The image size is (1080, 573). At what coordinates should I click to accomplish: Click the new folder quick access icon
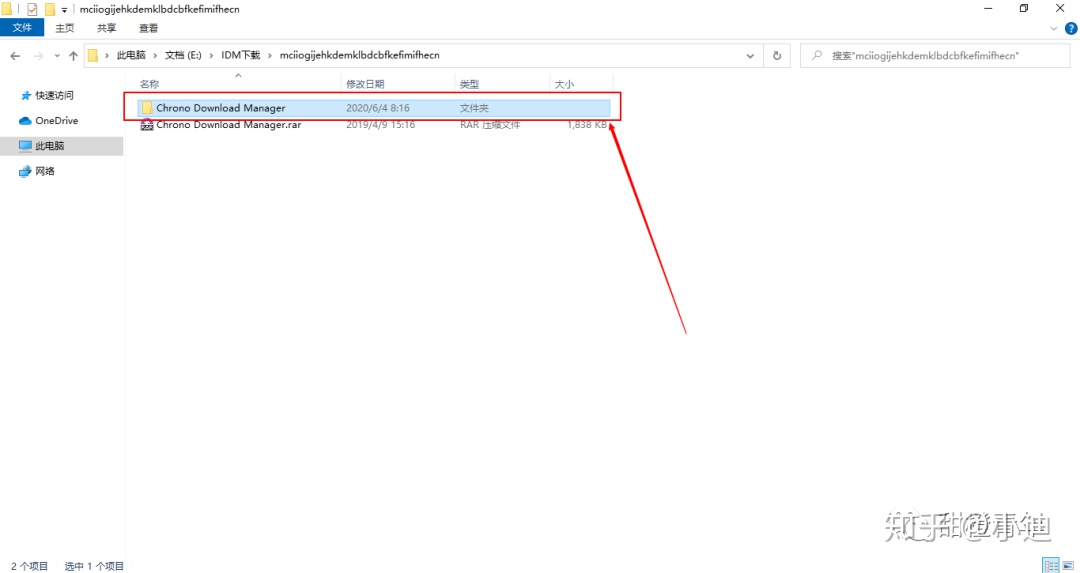(50, 9)
